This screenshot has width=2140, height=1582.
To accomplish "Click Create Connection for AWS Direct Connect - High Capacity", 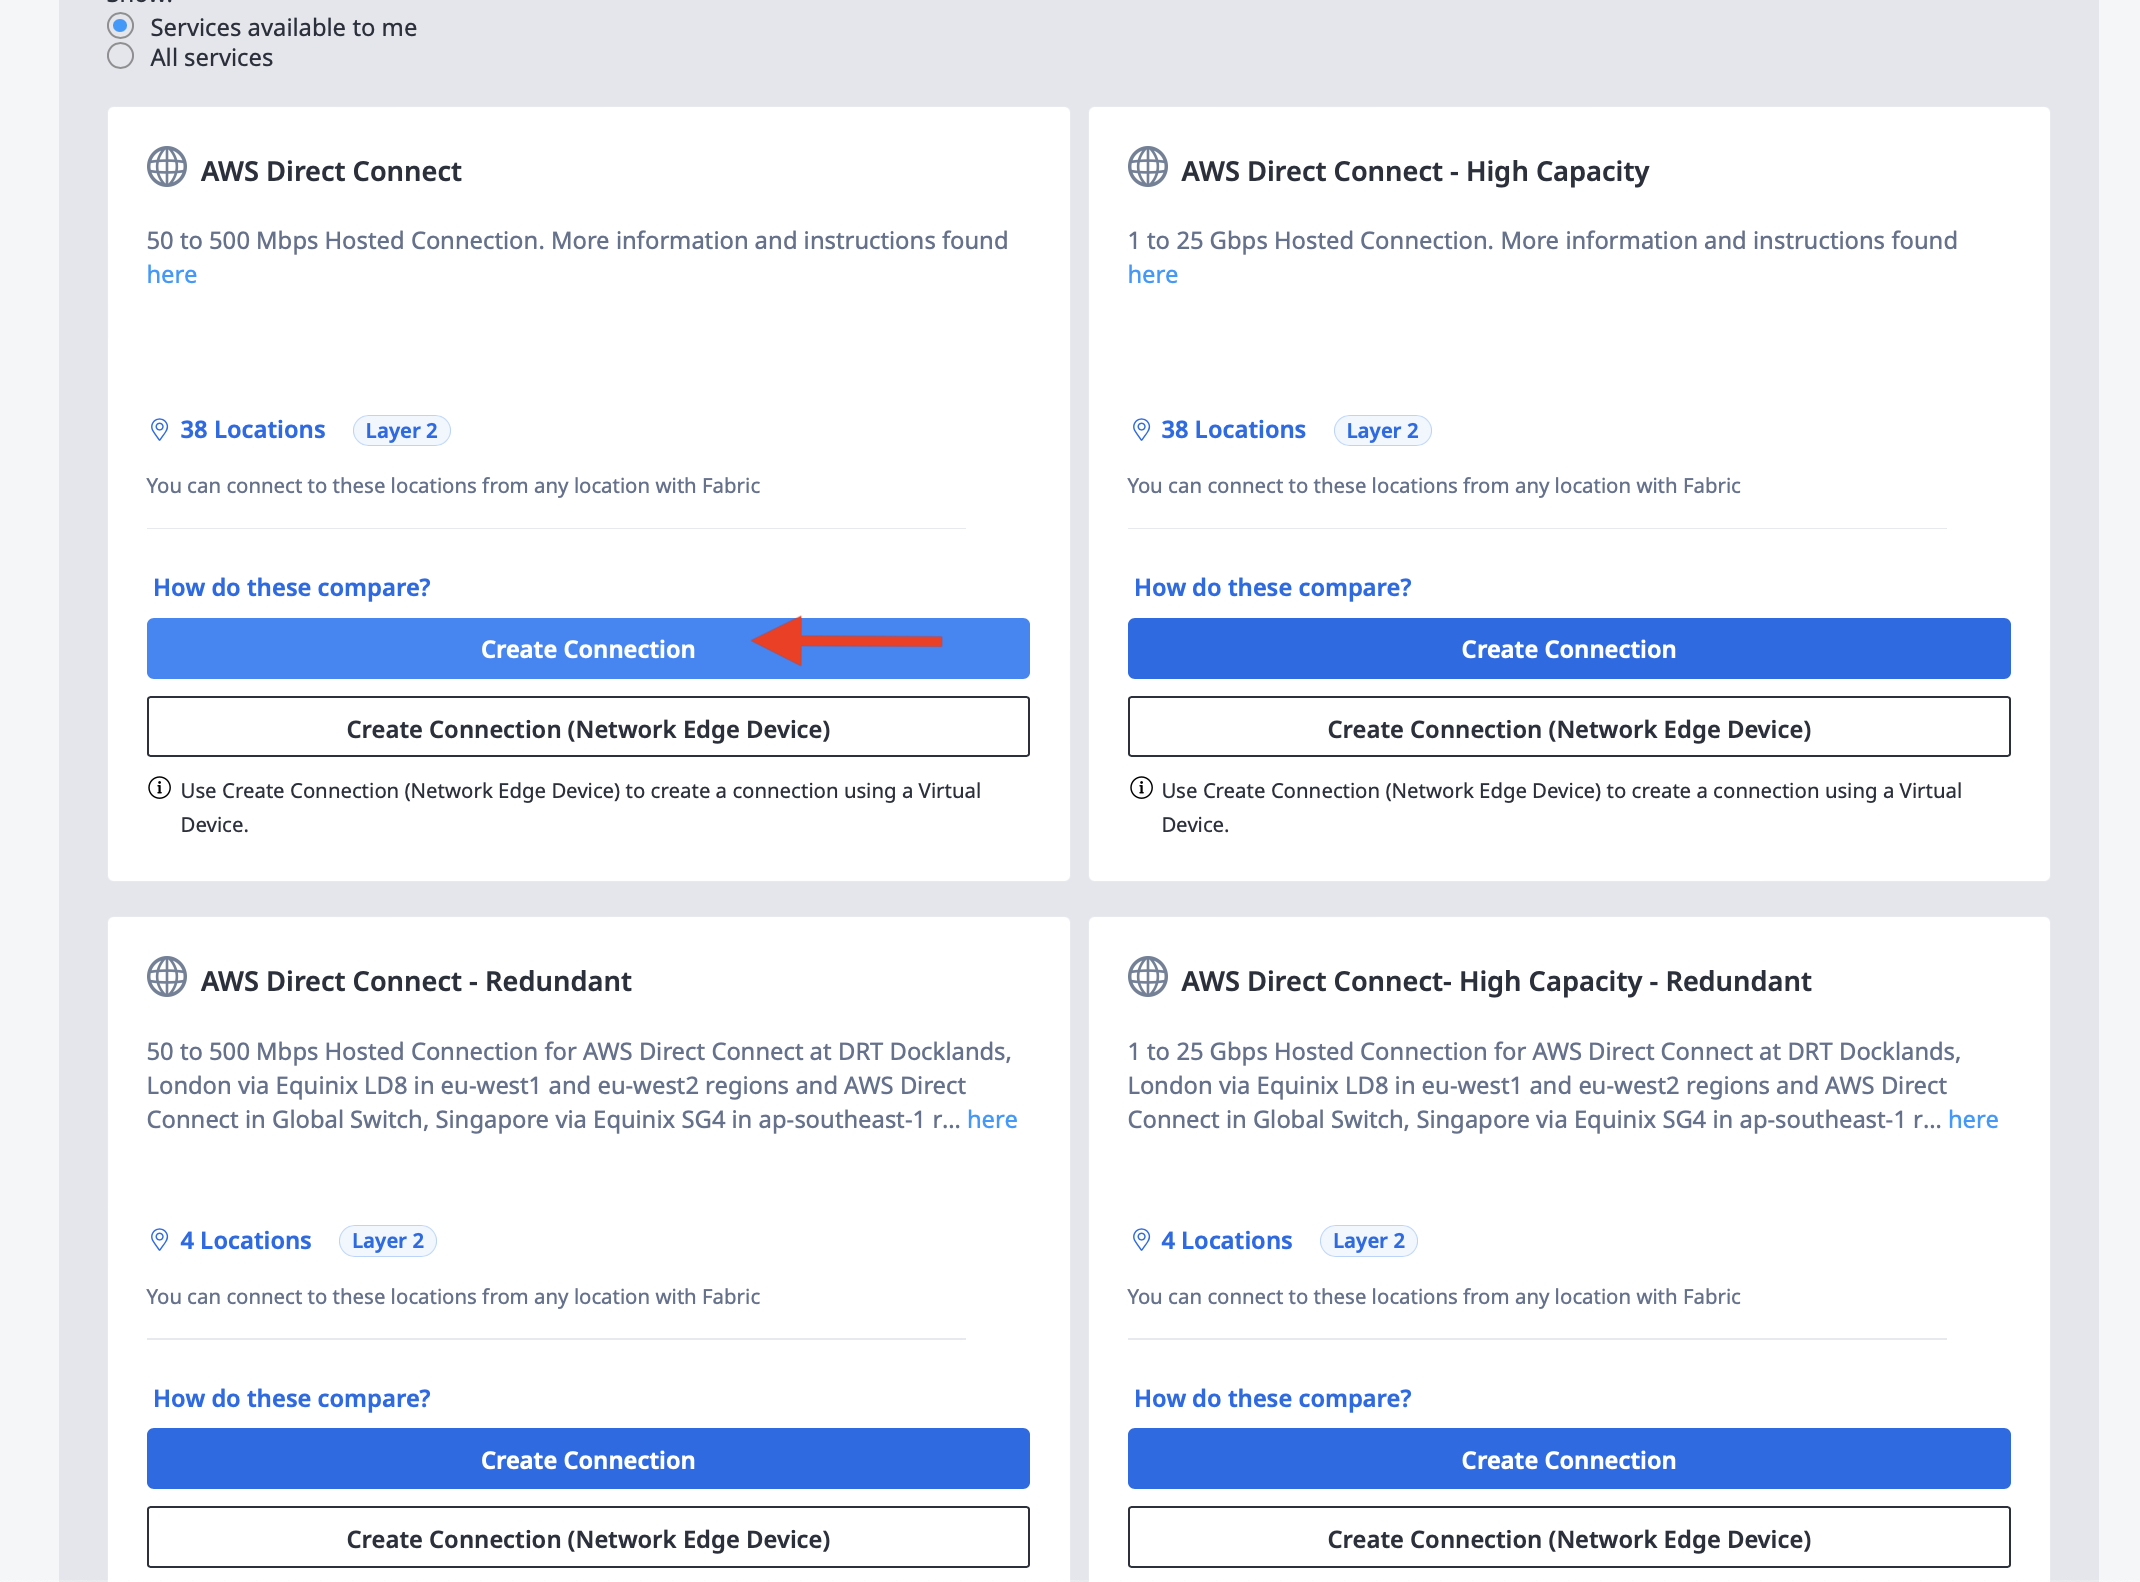I will tap(1569, 649).
